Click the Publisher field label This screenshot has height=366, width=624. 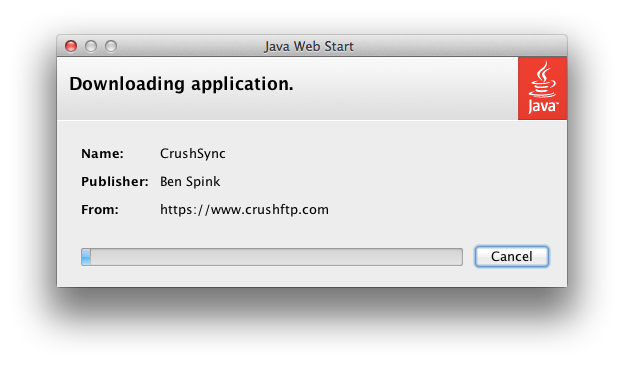click(x=115, y=181)
